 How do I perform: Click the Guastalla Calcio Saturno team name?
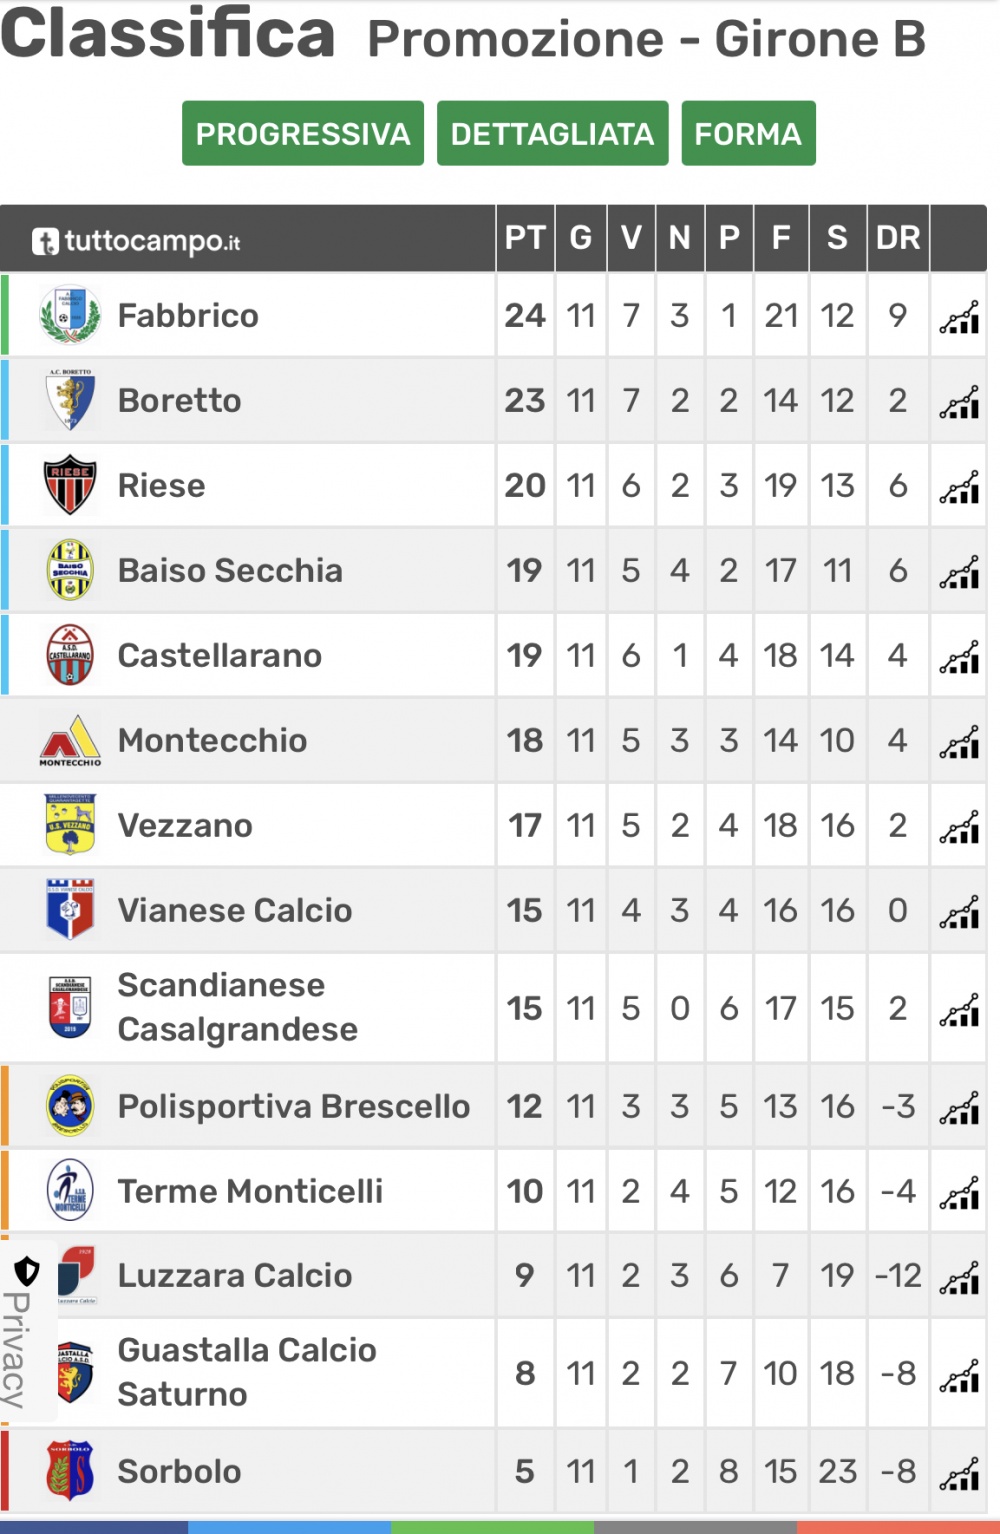click(247, 1372)
